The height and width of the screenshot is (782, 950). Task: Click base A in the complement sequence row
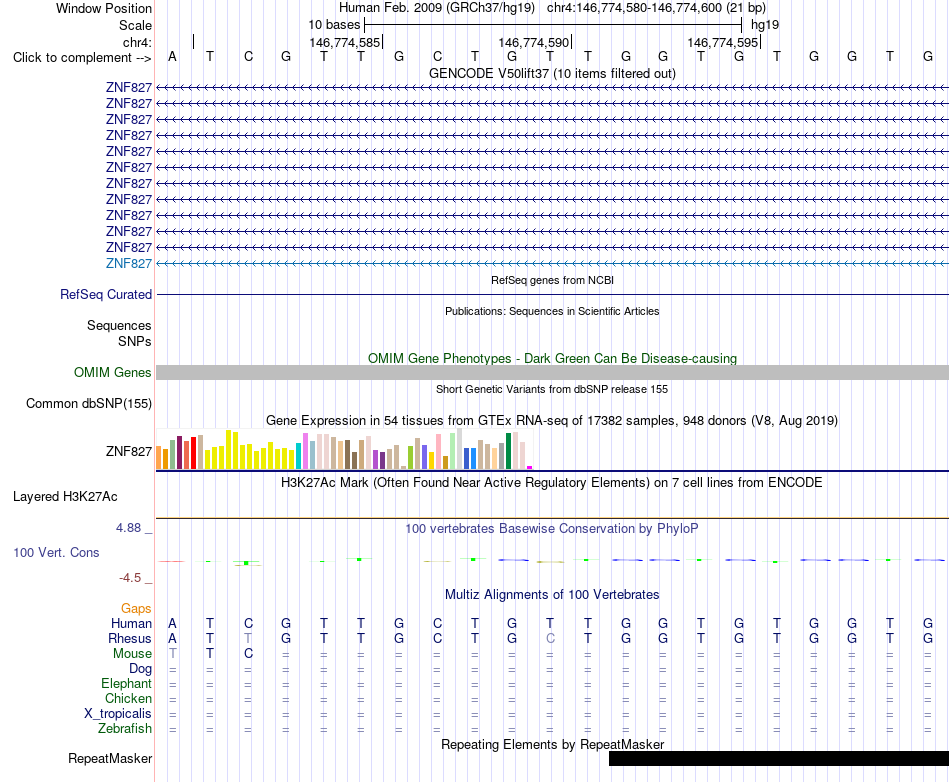coord(173,56)
